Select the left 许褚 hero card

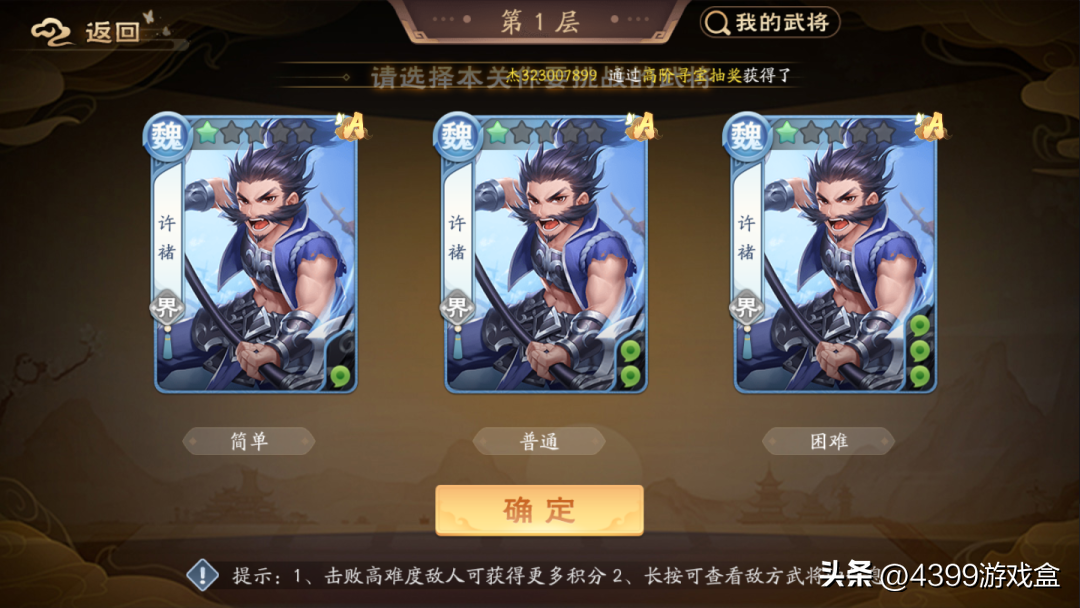pos(255,253)
